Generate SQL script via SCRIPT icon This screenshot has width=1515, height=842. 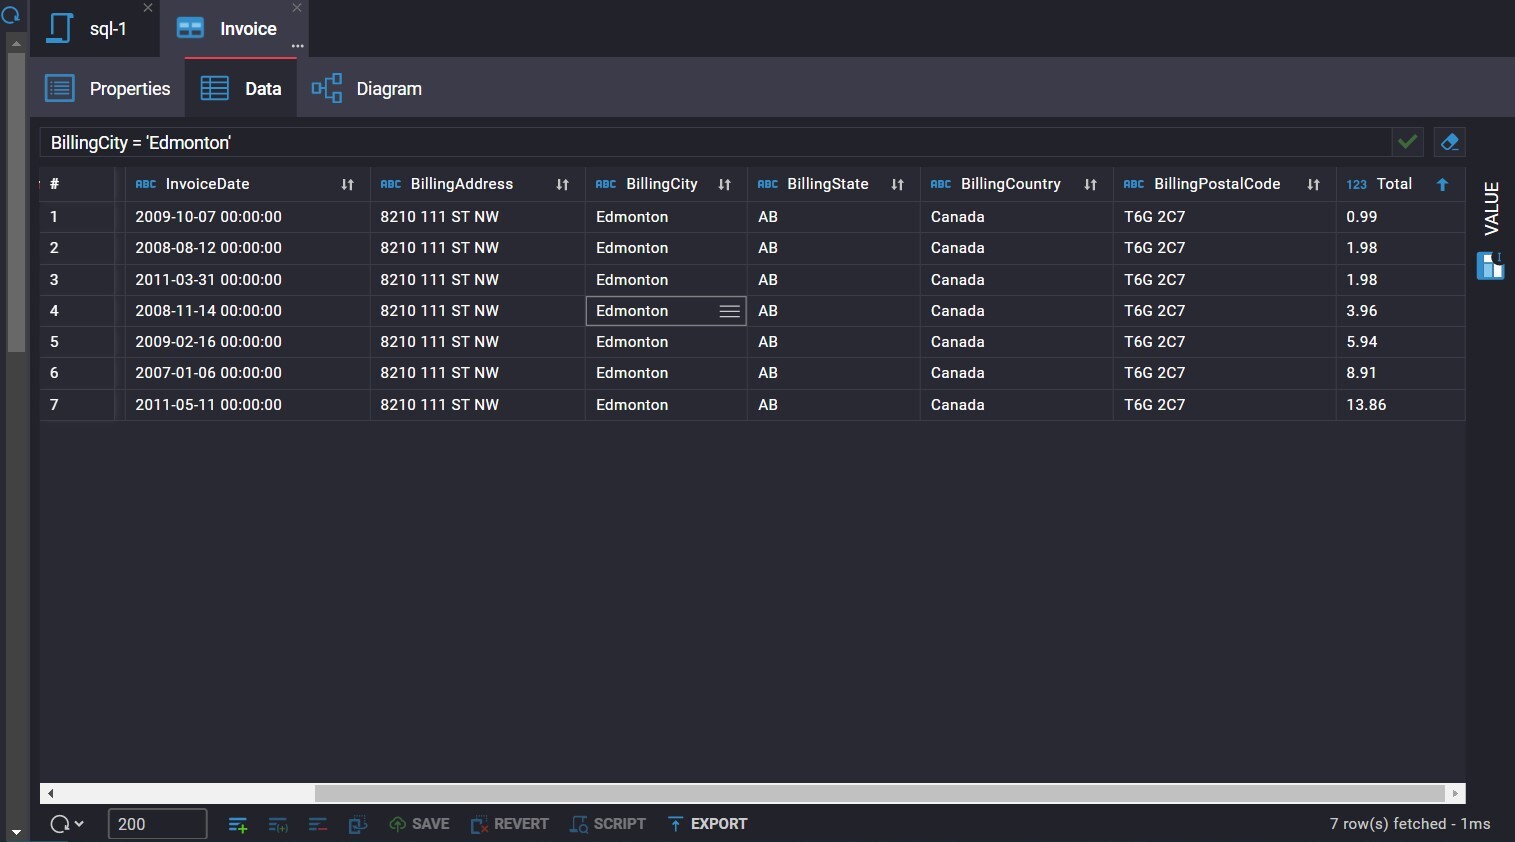(608, 824)
